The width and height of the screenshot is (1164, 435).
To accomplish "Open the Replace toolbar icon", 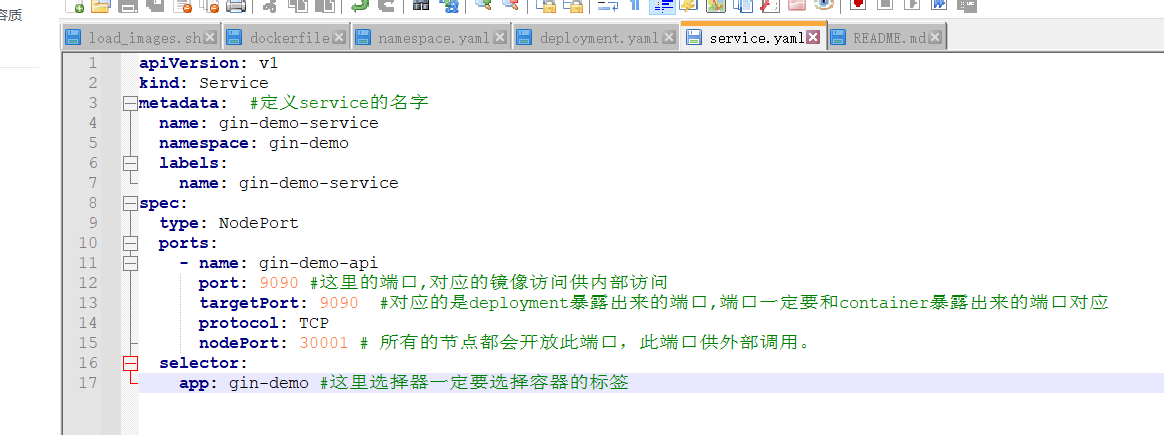I will click(449, 6).
